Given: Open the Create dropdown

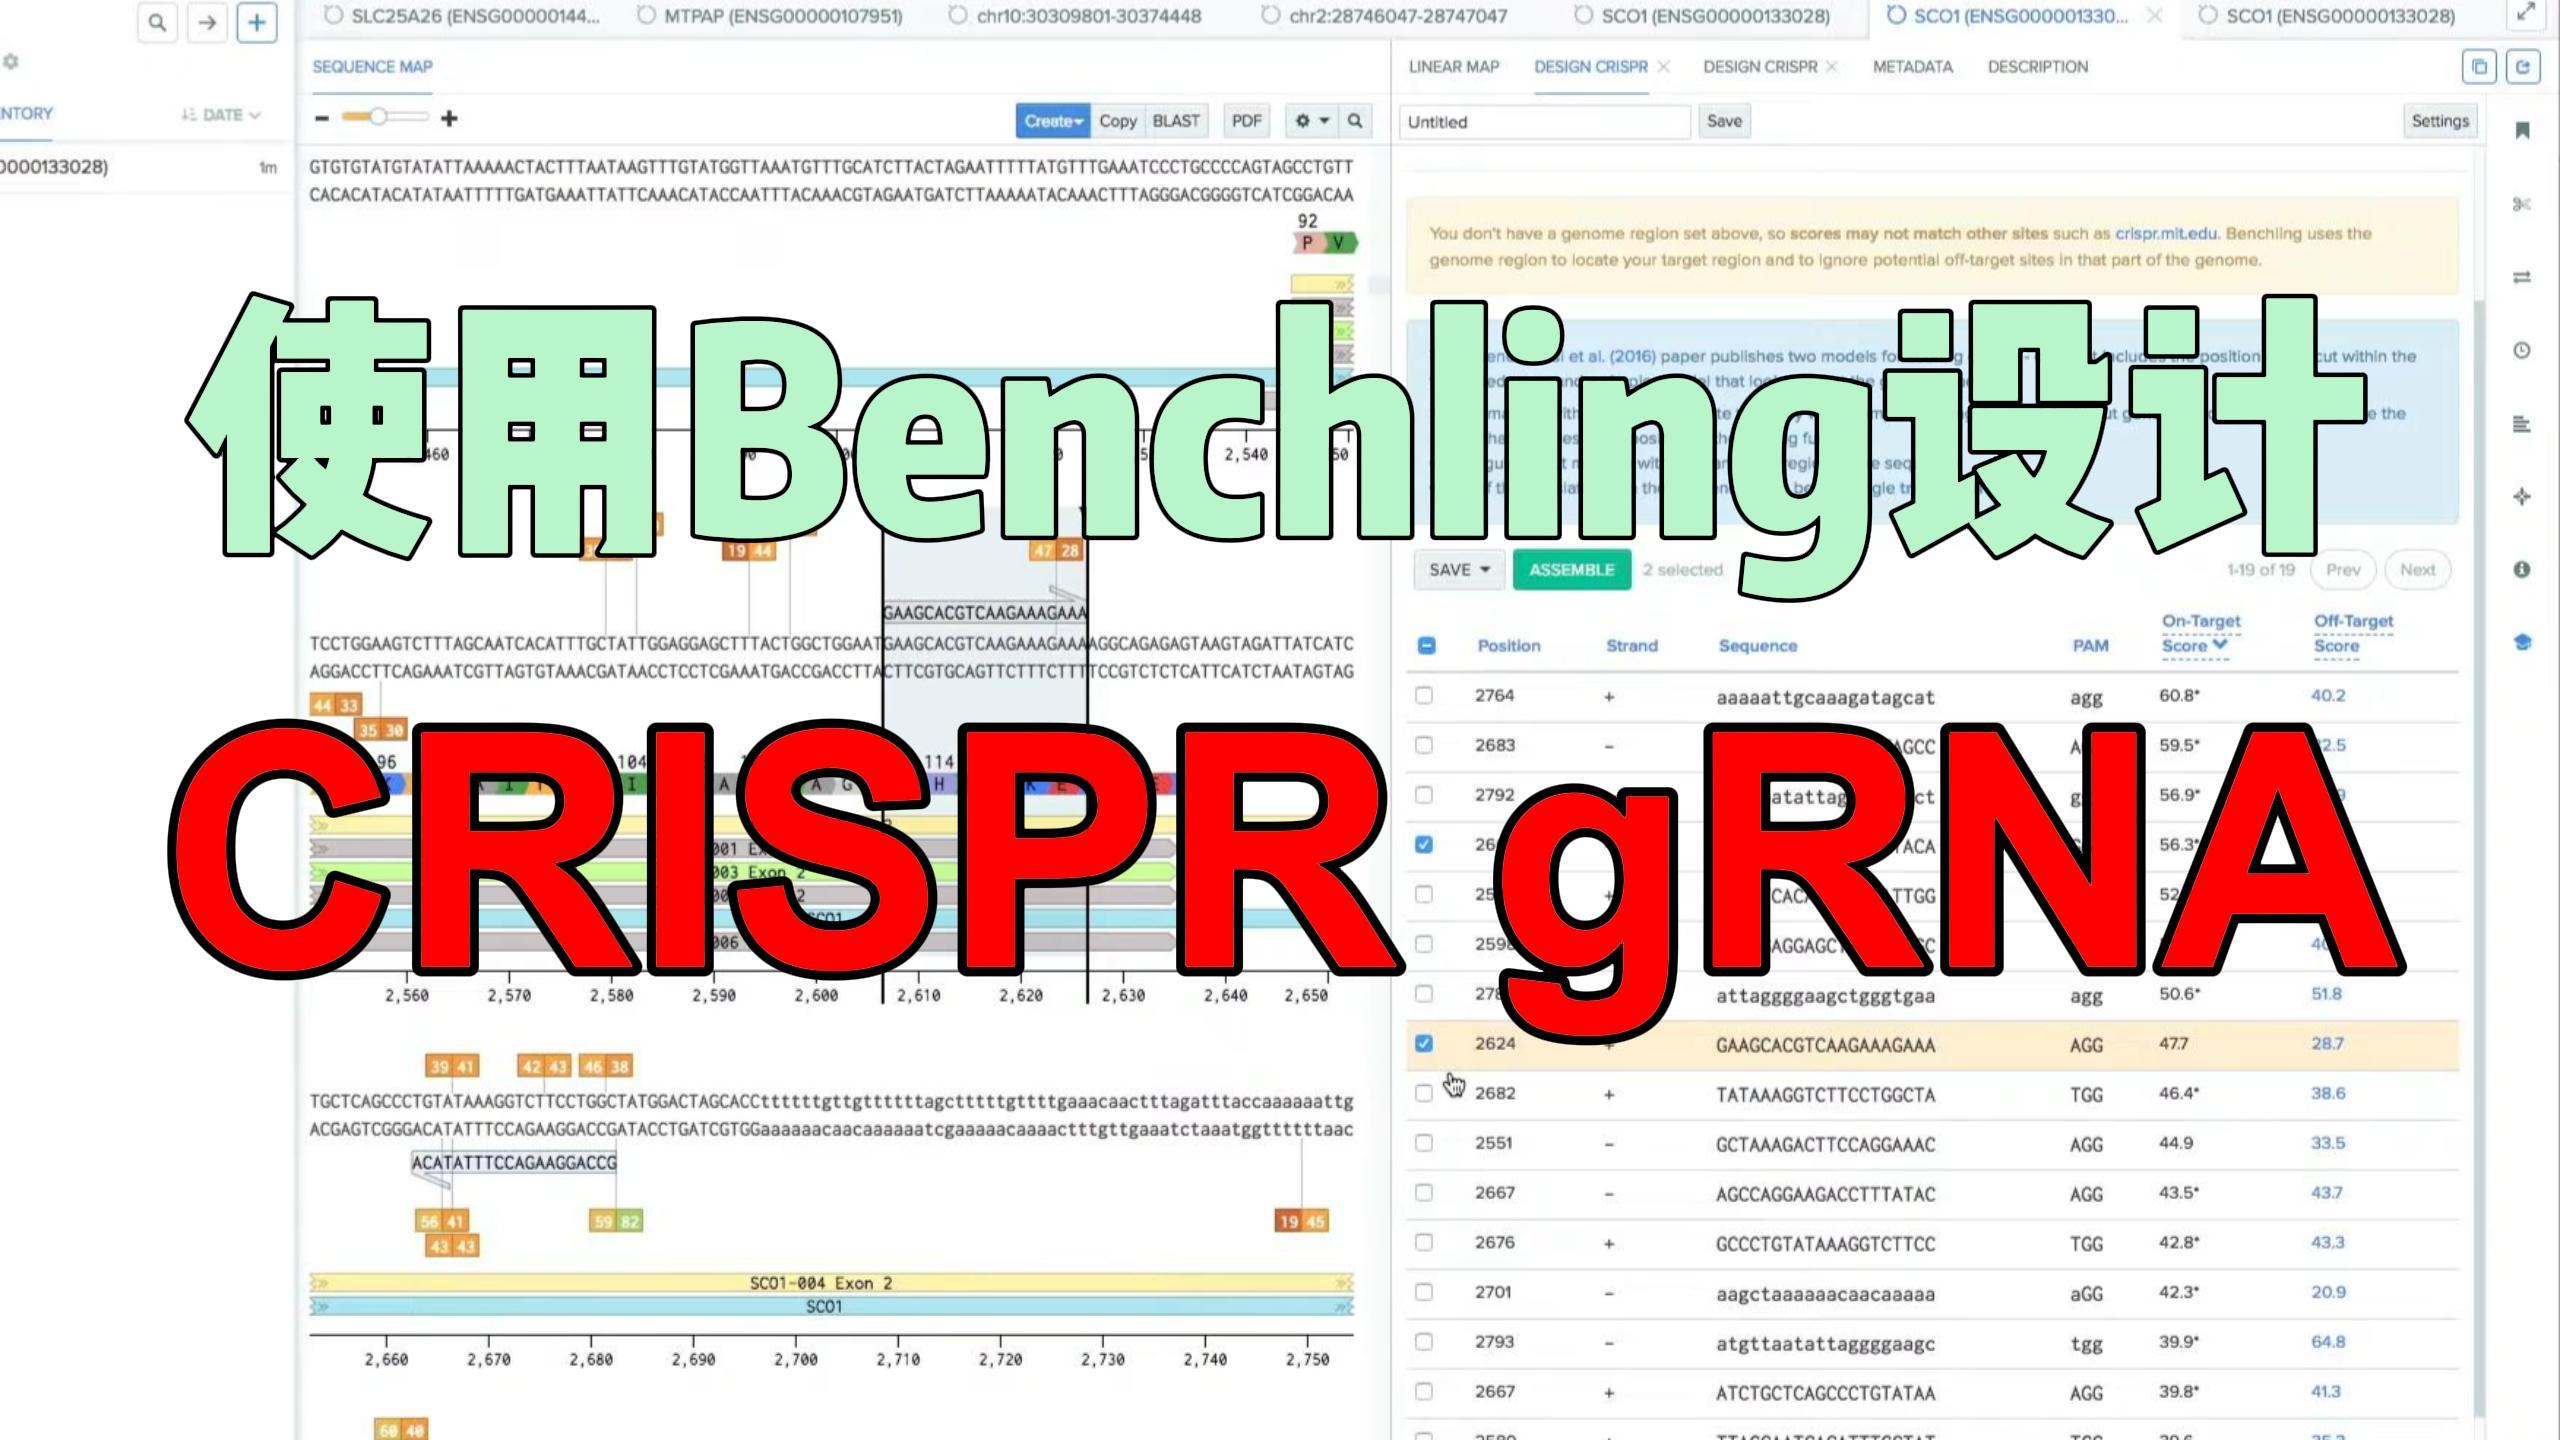Looking at the screenshot, I should (1053, 121).
